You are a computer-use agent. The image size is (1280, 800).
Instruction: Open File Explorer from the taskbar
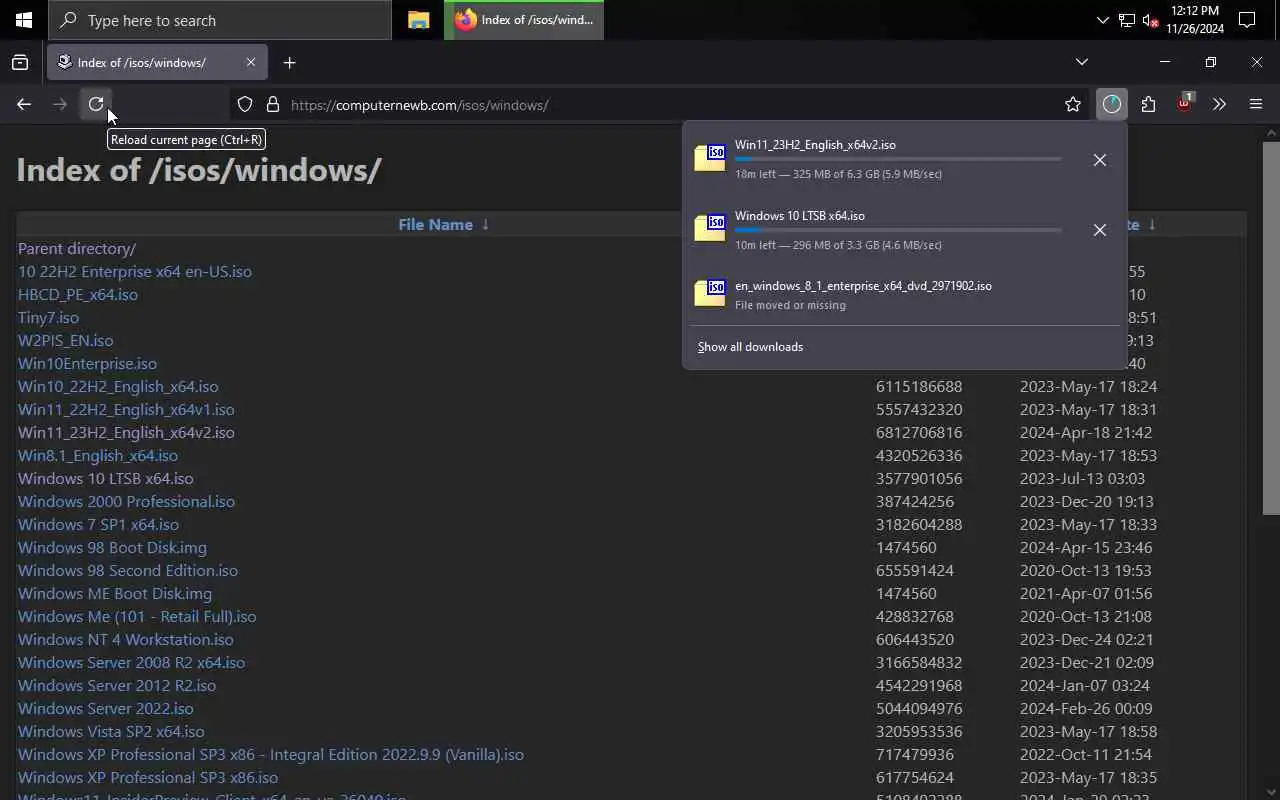pos(419,20)
